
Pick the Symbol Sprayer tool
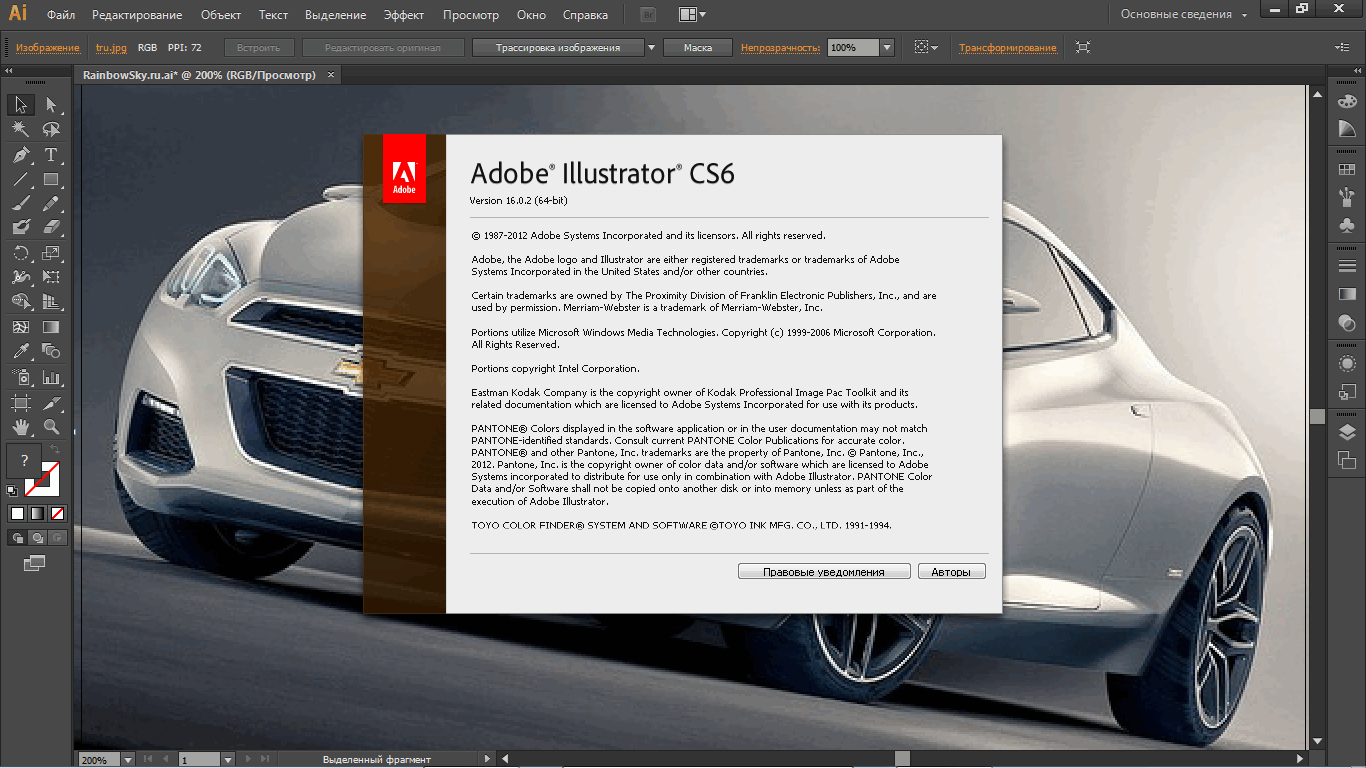21,378
